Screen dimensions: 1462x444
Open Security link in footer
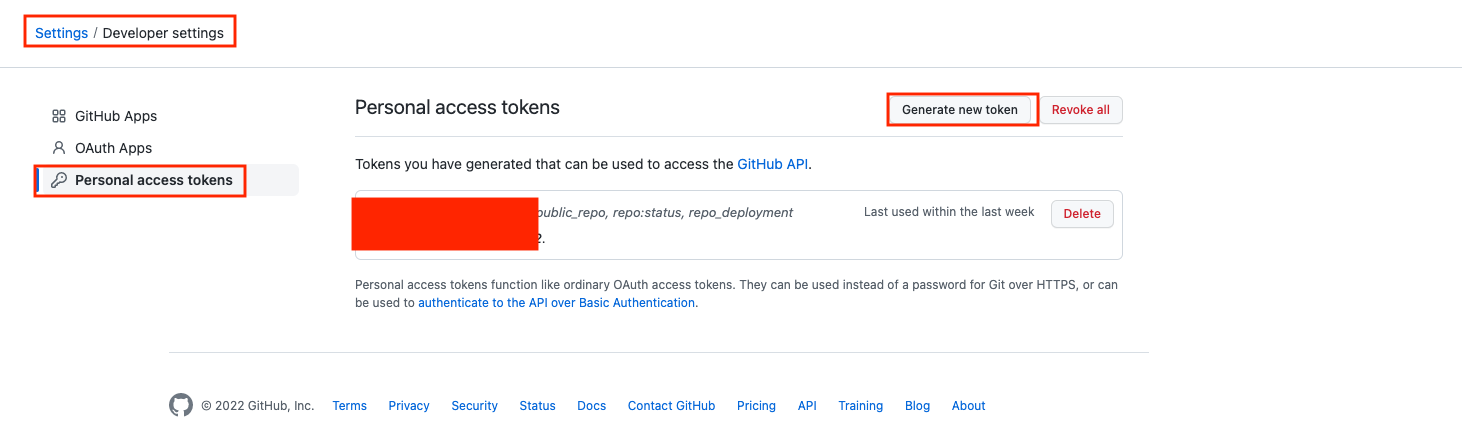(474, 406)
